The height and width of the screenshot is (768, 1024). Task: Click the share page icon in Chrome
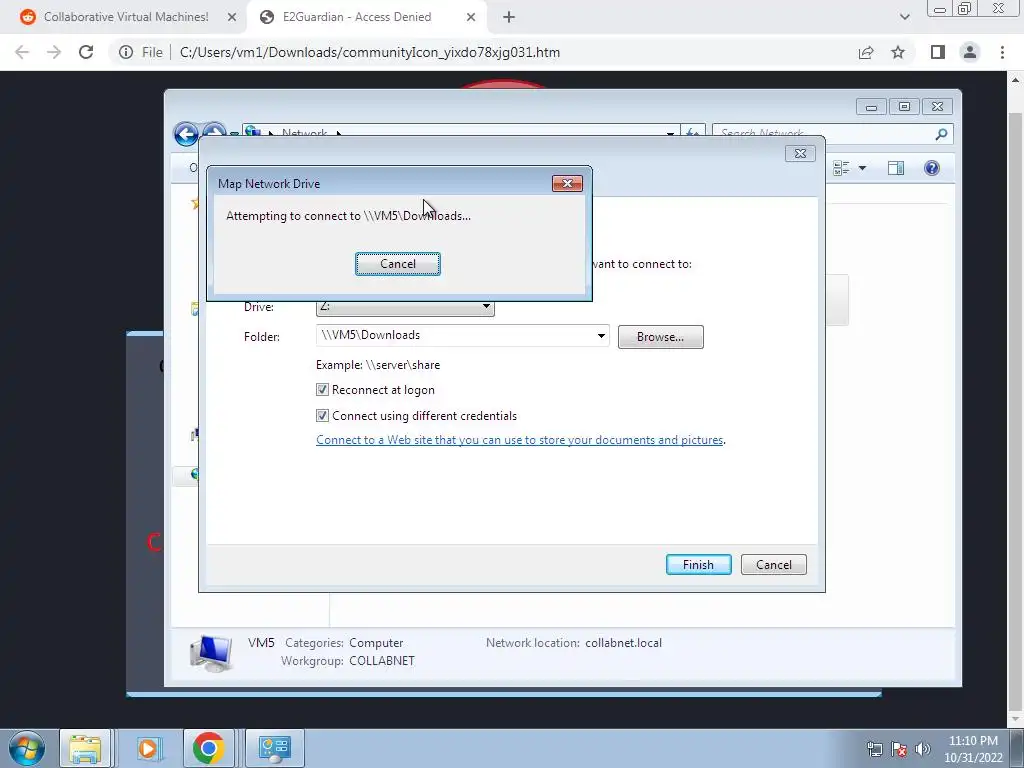click(x=866, y=52)
